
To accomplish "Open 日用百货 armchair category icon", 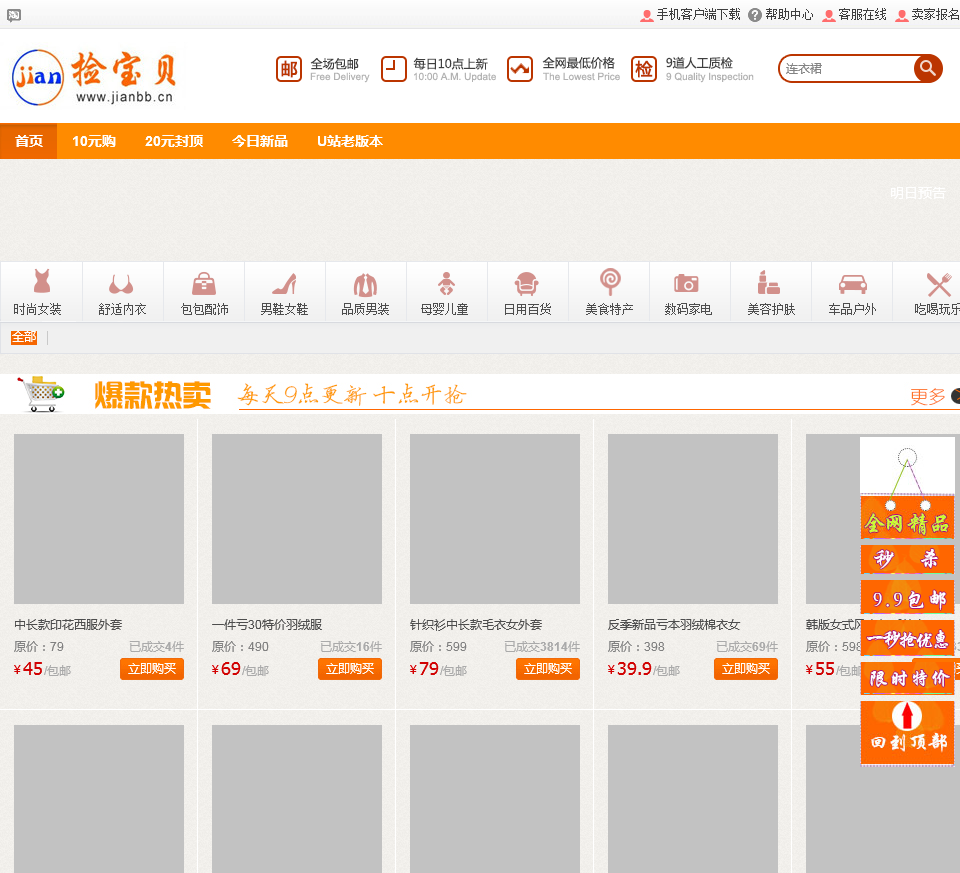I will [527, 284].
